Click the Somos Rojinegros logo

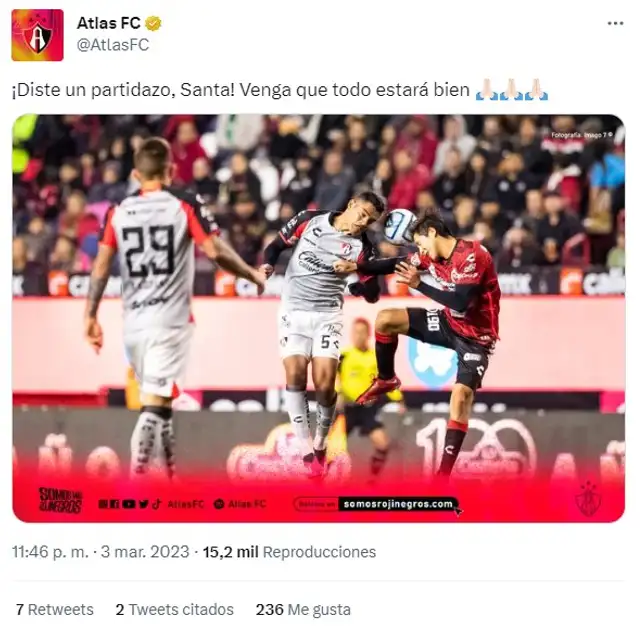click(60, 500)
